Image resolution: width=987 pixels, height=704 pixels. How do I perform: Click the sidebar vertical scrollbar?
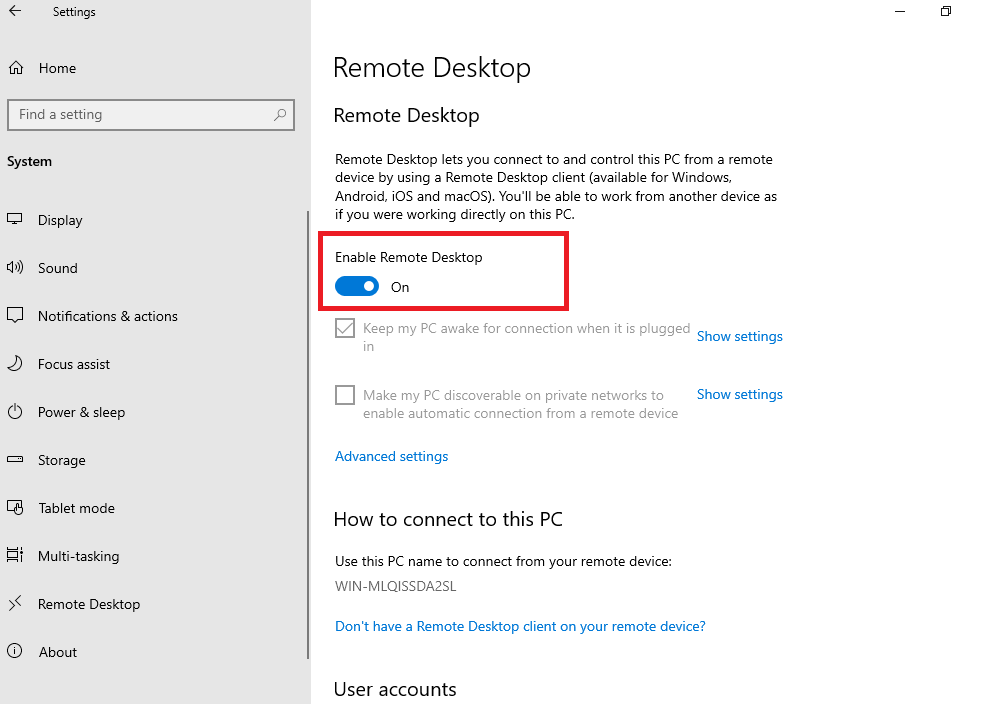tap(308, 434)
